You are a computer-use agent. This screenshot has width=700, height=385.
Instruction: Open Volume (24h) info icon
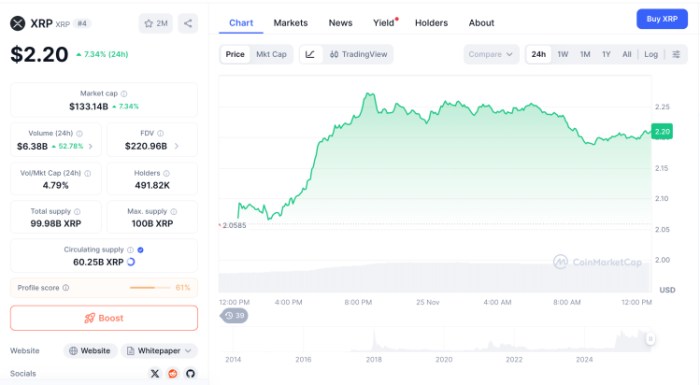click(79, 133)
